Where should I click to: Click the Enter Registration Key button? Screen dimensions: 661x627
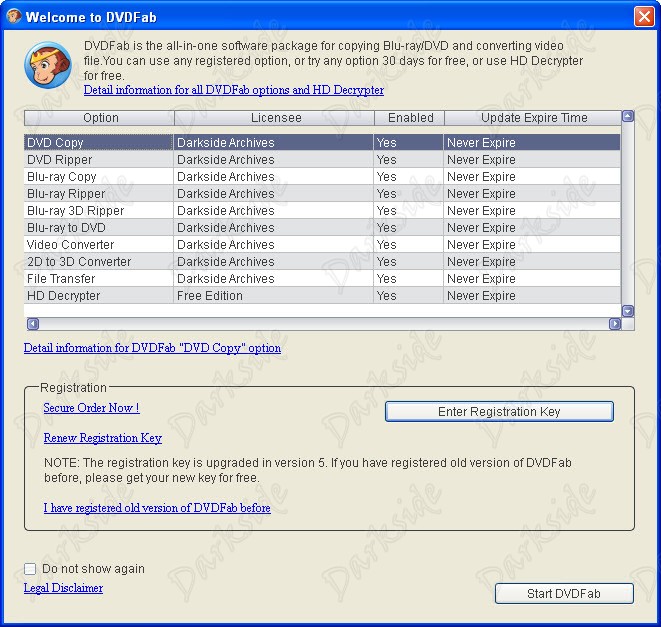499,411
